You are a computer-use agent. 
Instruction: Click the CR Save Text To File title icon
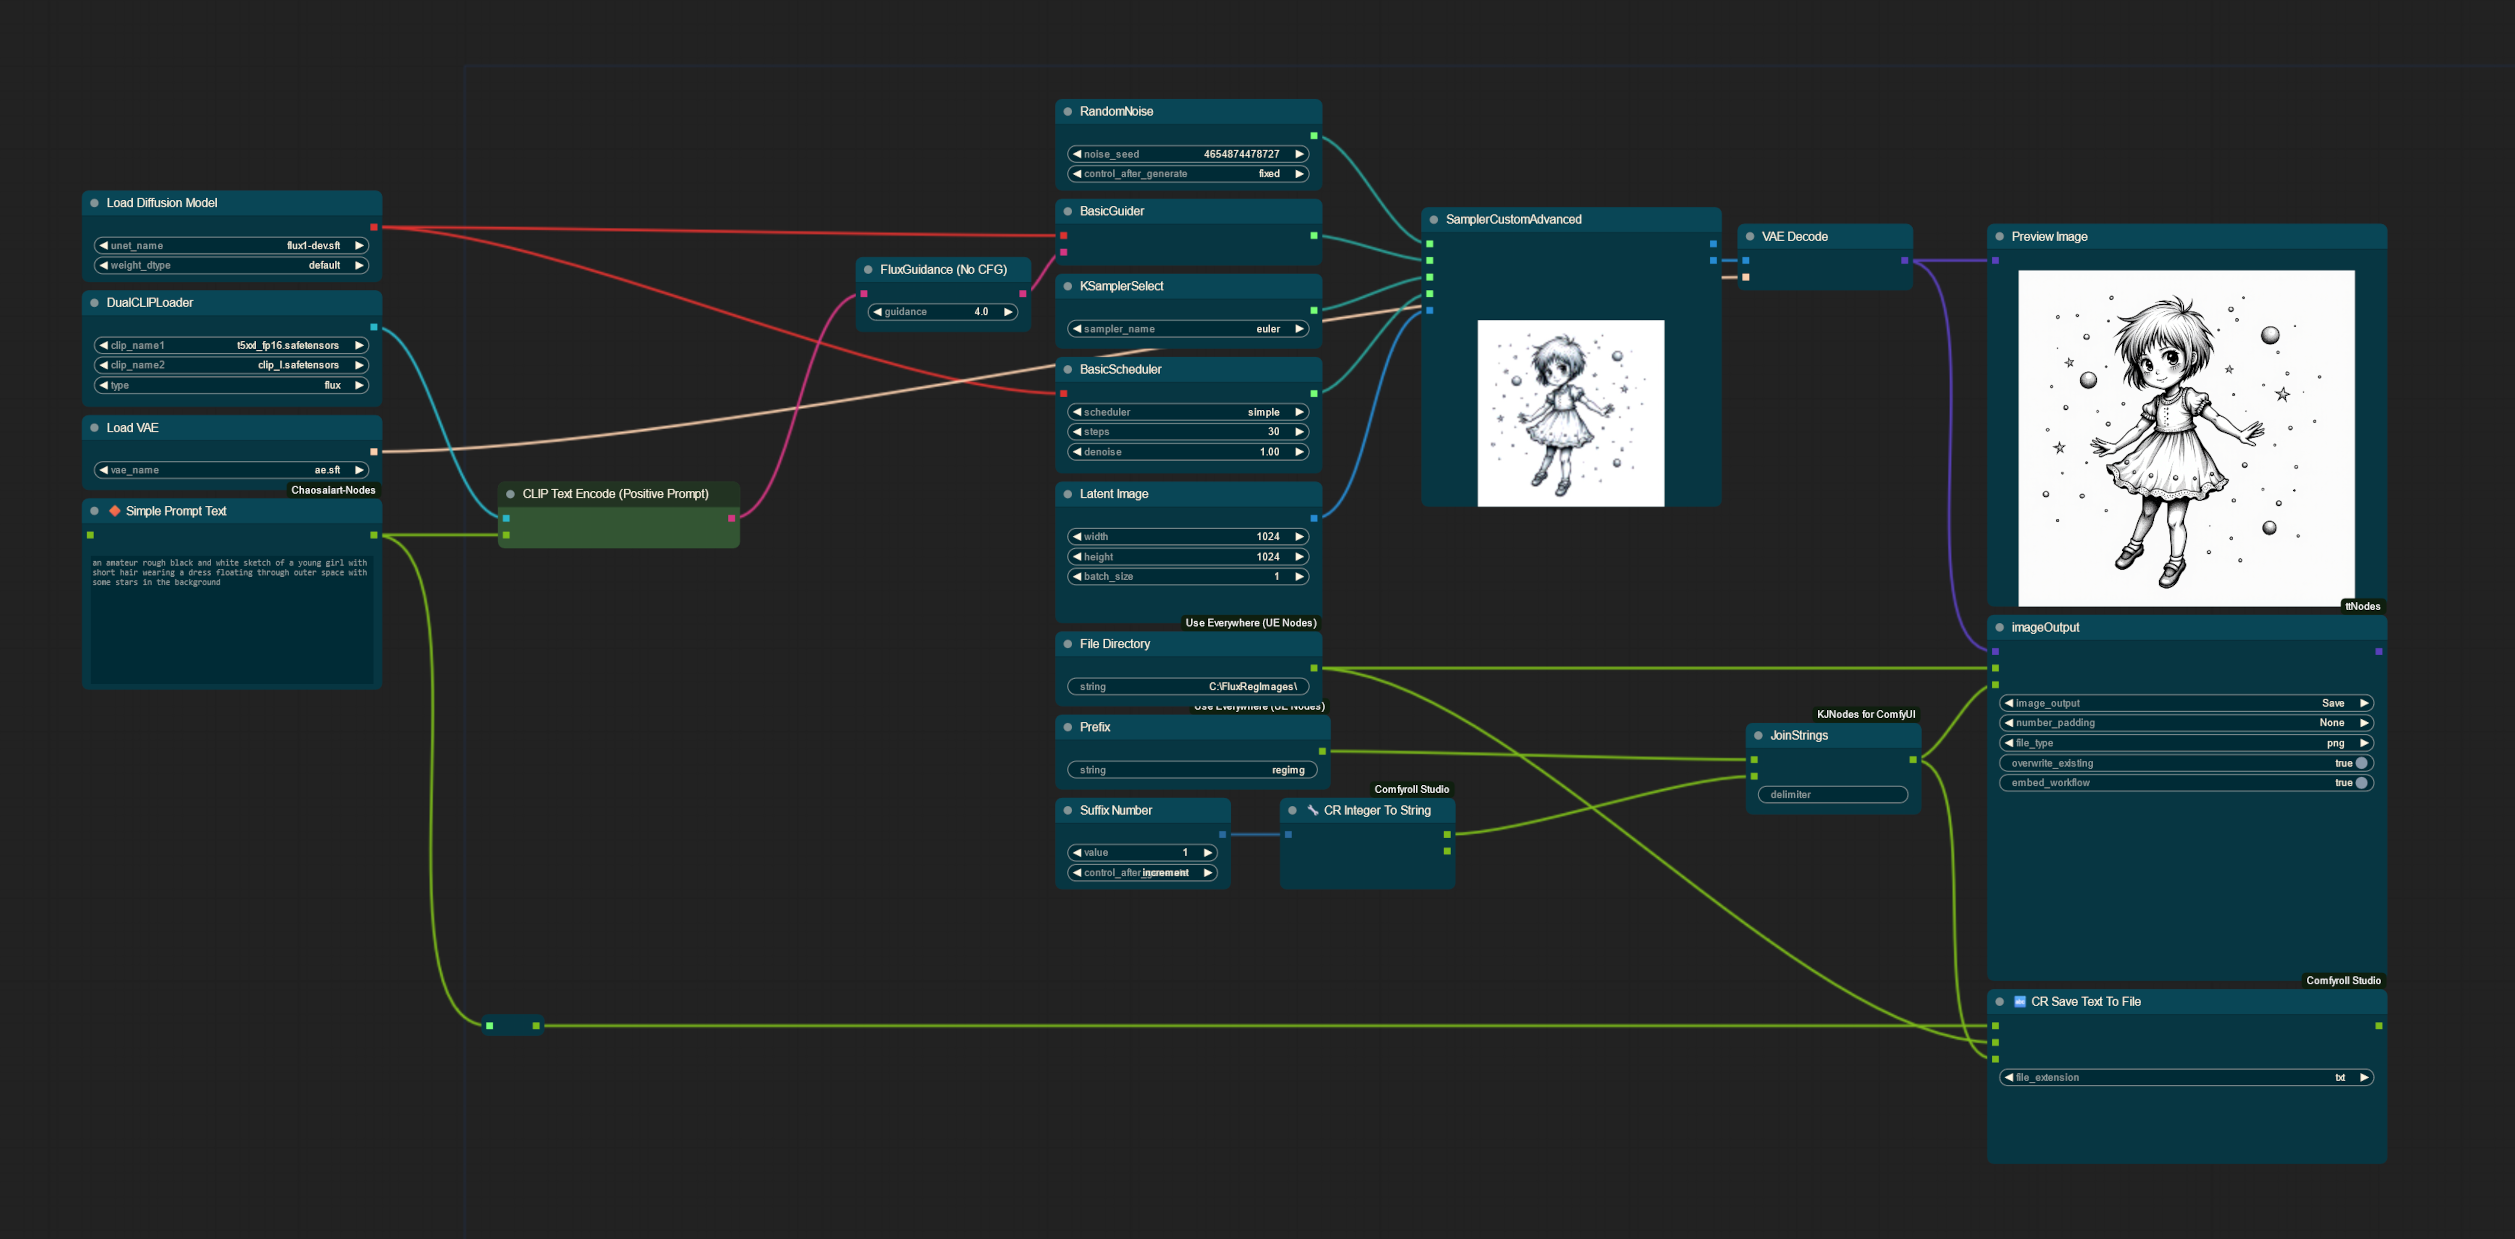(2019, 1001)
